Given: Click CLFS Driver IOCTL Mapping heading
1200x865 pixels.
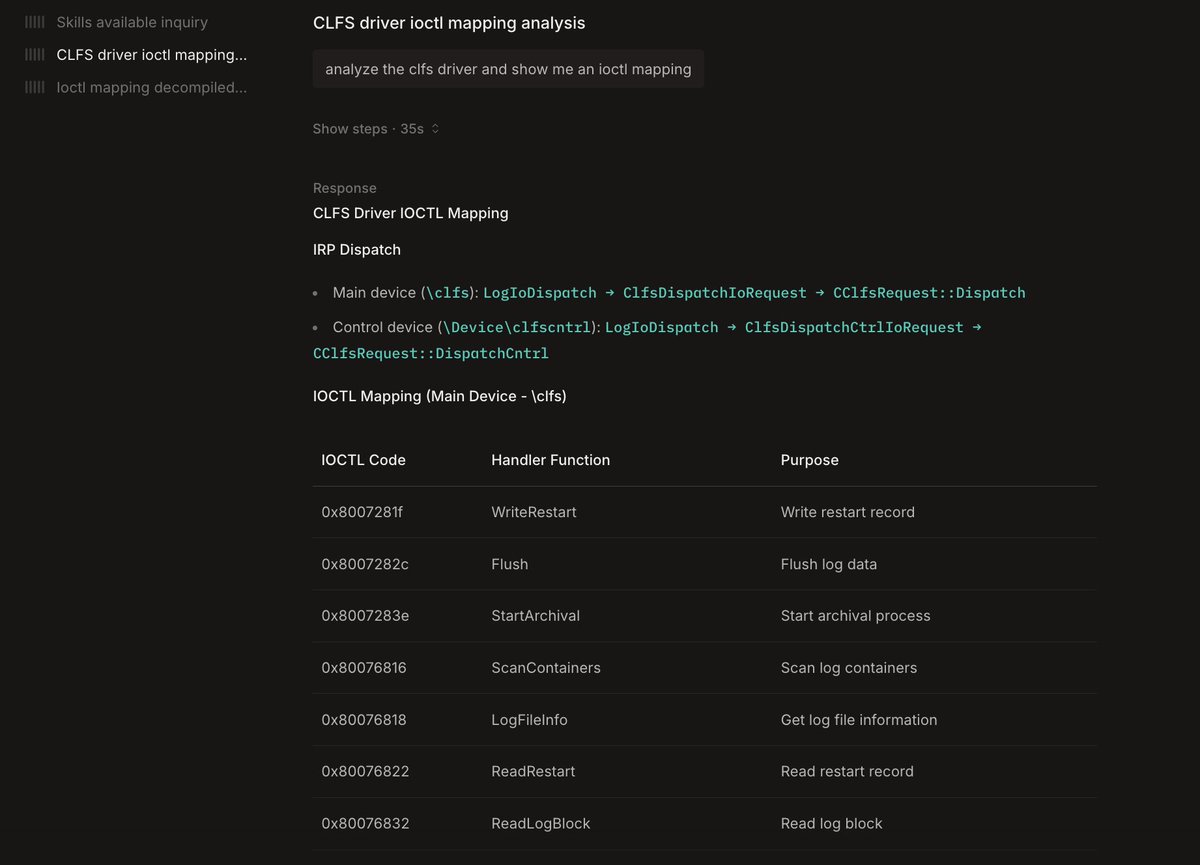Looking at the screenshot, I should [x=411, y=213].
